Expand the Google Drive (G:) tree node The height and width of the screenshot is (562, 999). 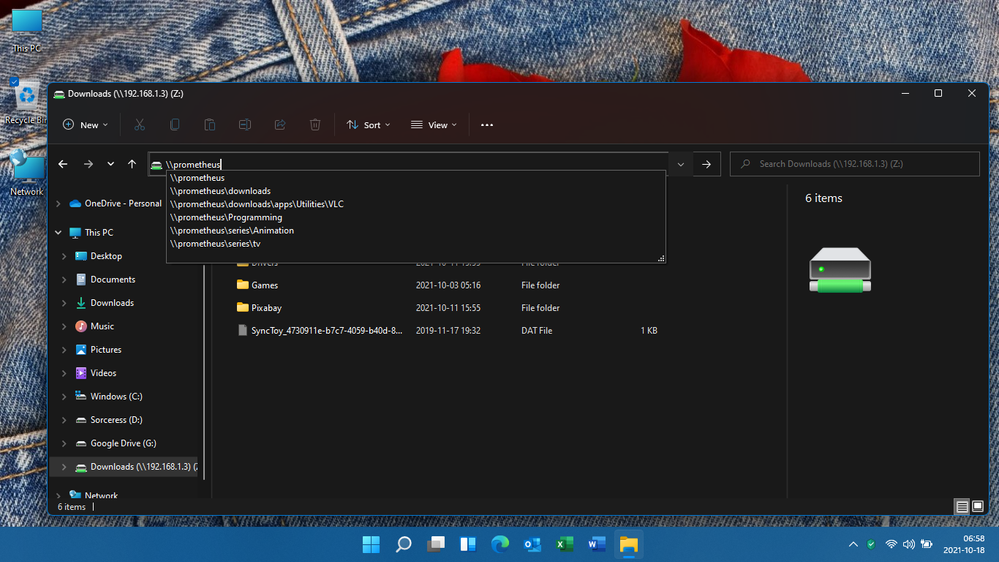click(64, 443)
